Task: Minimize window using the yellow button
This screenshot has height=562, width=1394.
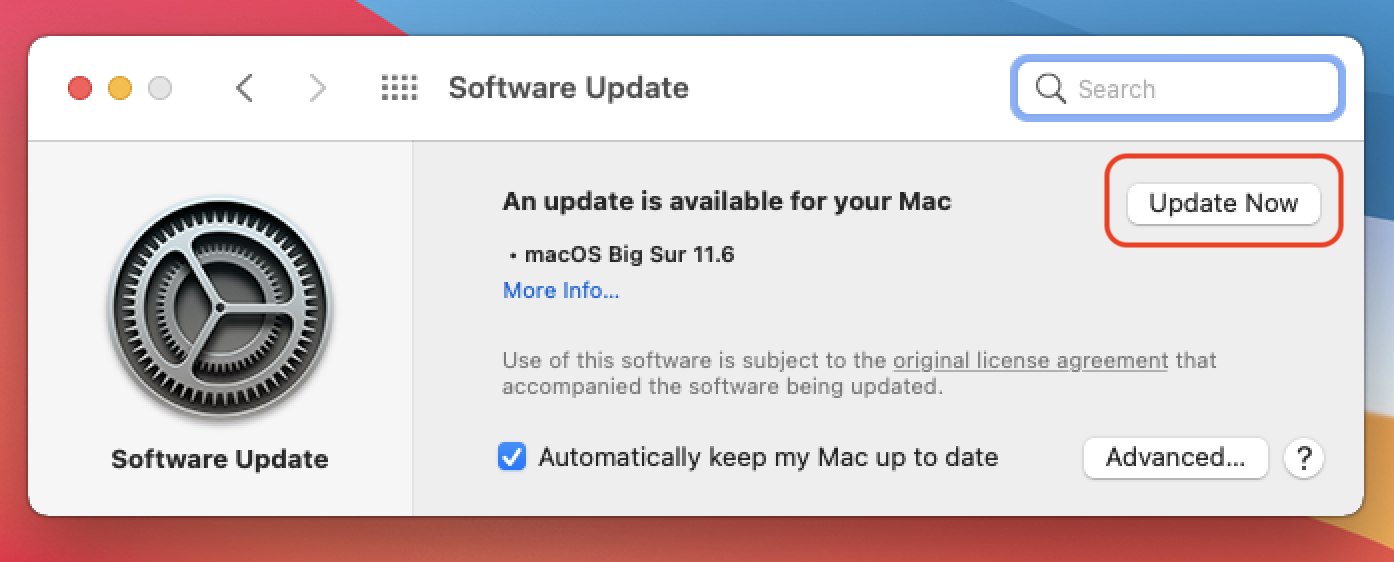Action: (x=120, y=89)
